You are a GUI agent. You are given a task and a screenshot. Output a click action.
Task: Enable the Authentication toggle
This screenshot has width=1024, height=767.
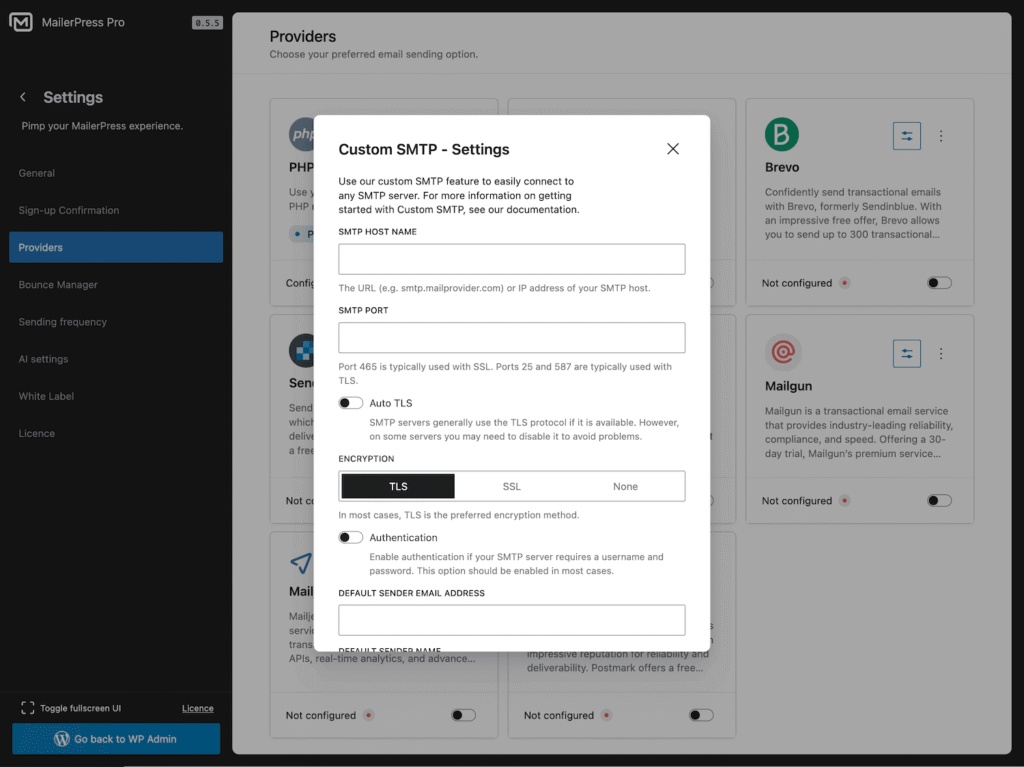(351, 537)
